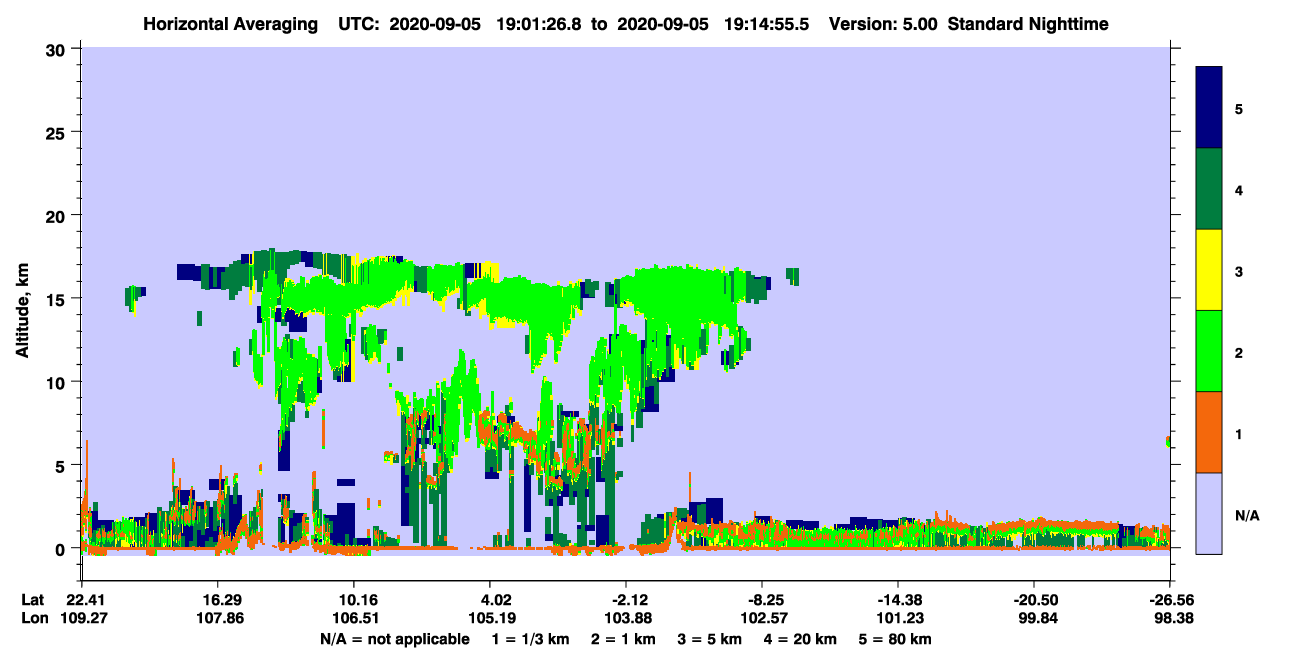Click the yellow color bar segment labeled 3
Screen dimensions: 1300x667
[x=1209, y=270]
